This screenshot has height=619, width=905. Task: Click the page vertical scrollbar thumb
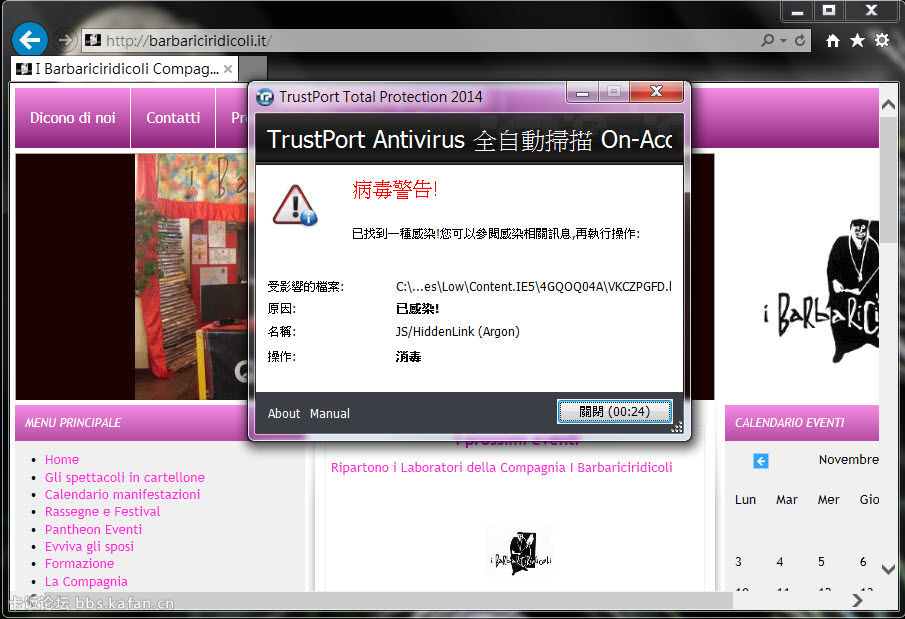click(889, 180)
